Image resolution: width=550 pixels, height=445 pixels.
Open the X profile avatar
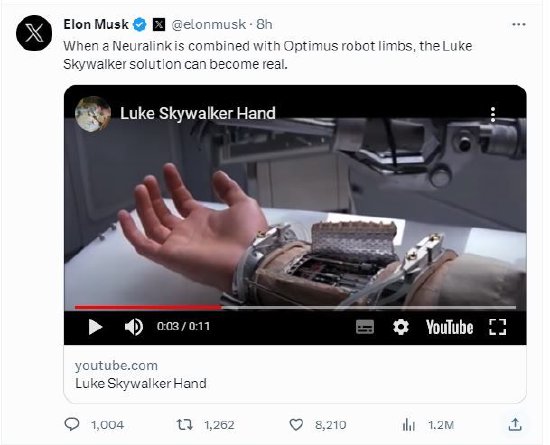[x=34, y=33]
